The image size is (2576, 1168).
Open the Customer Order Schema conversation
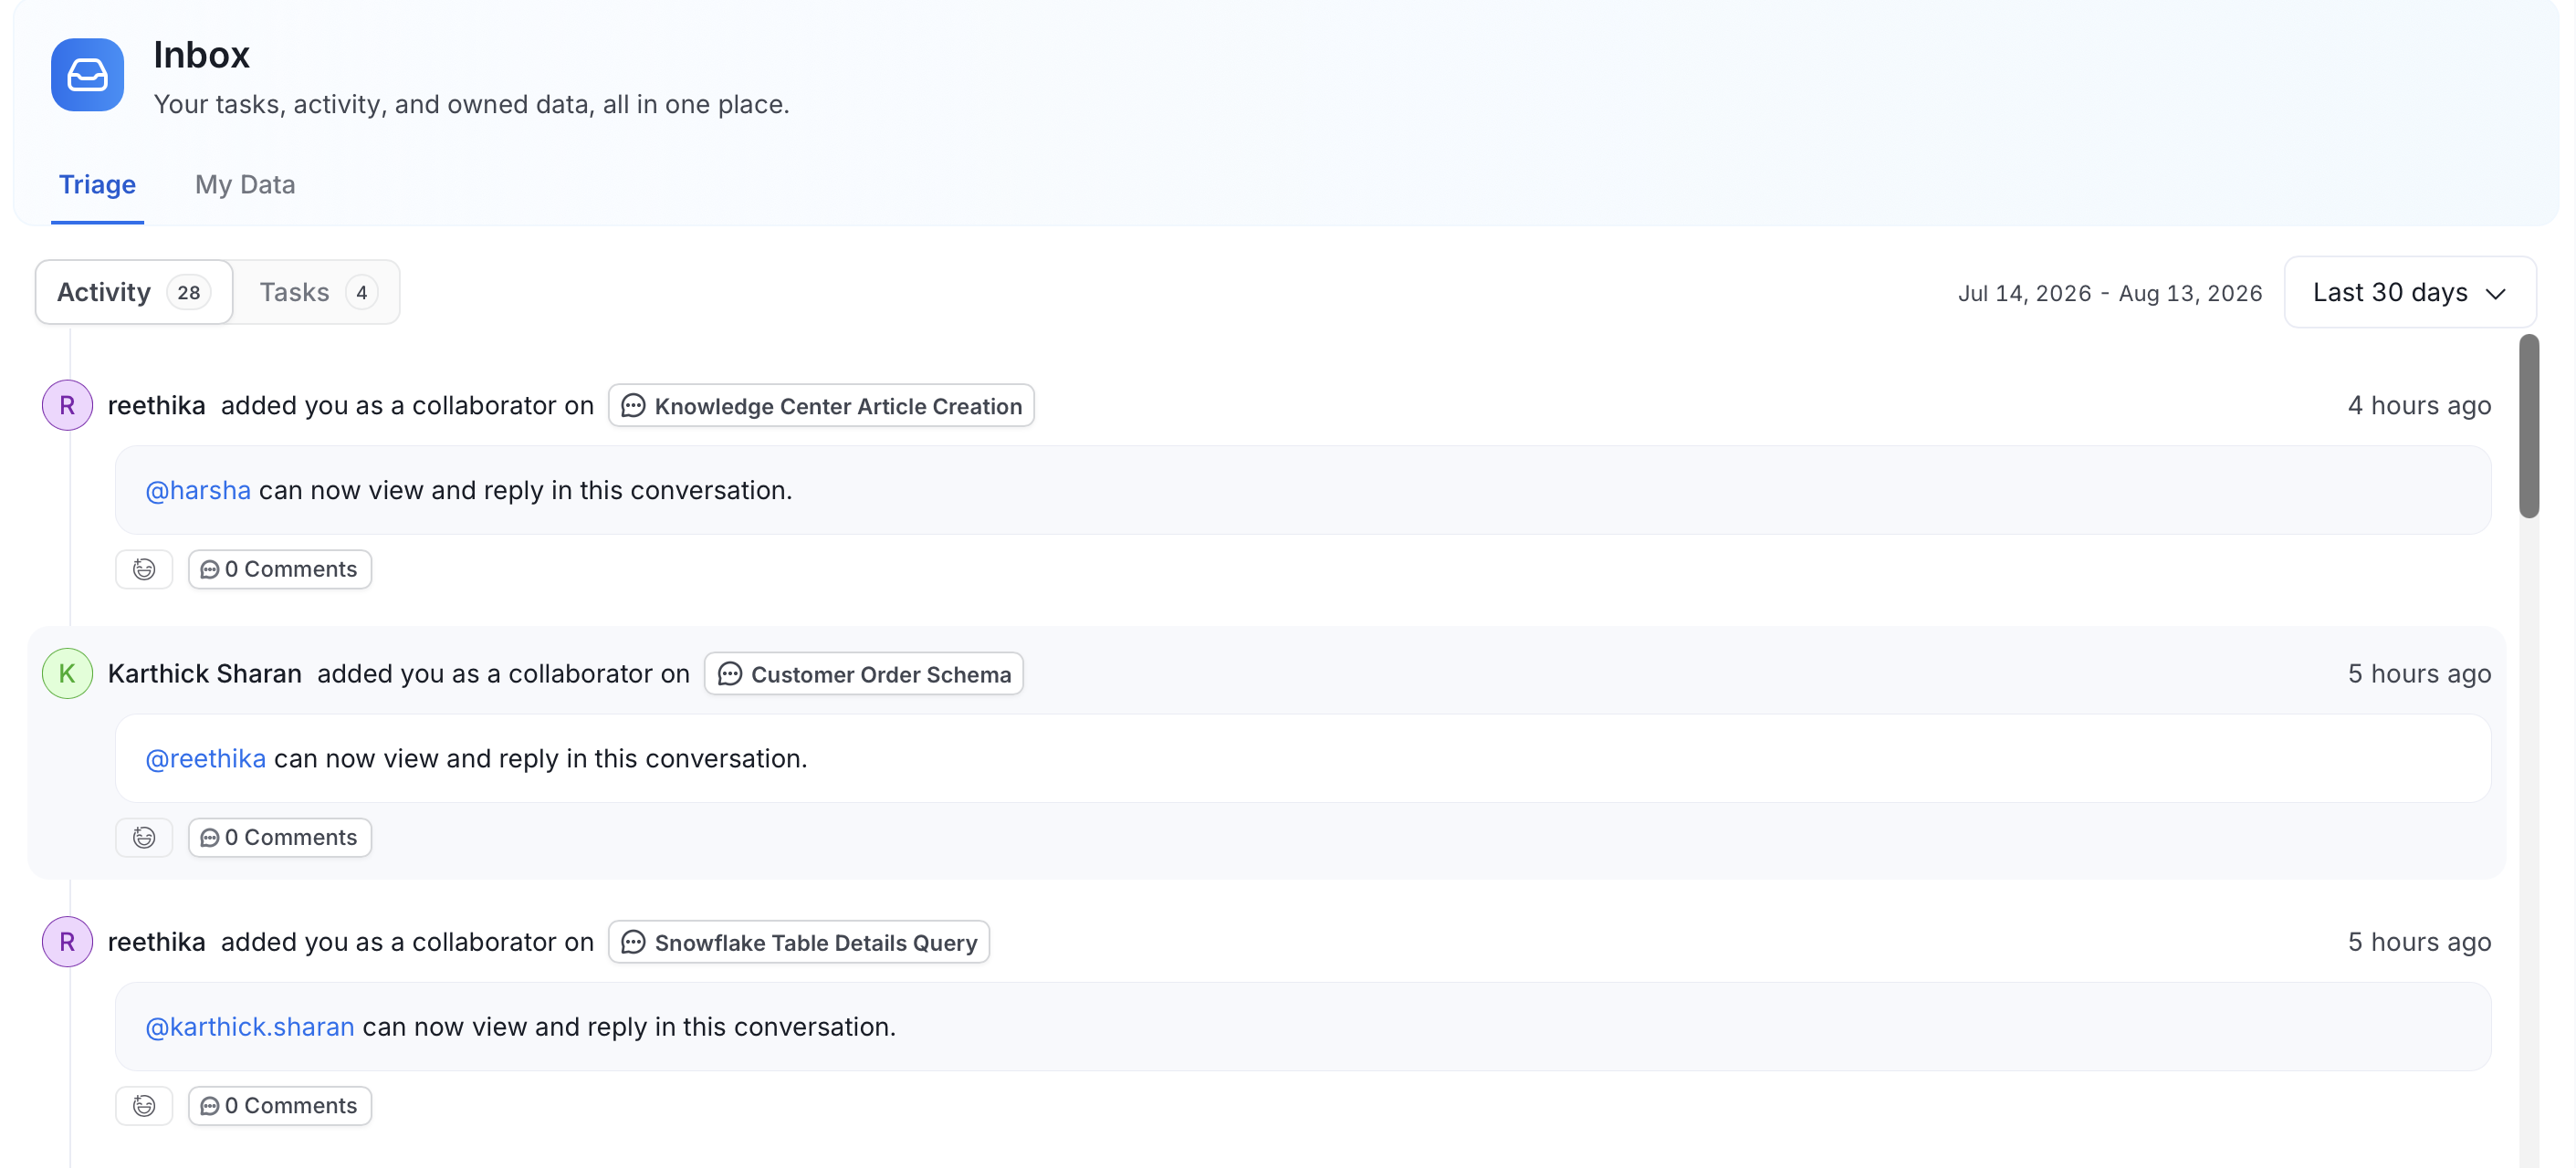click(864, 674)
